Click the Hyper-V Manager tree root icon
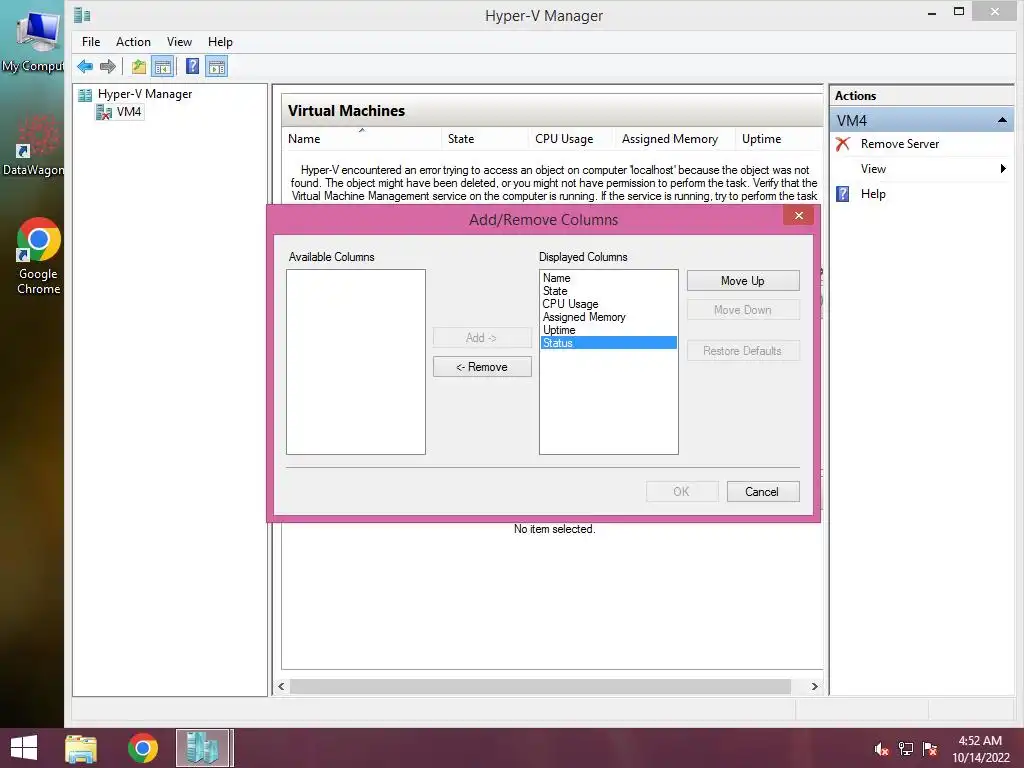The width and height of the screenshot is (1024, 768). coord(85,95)
